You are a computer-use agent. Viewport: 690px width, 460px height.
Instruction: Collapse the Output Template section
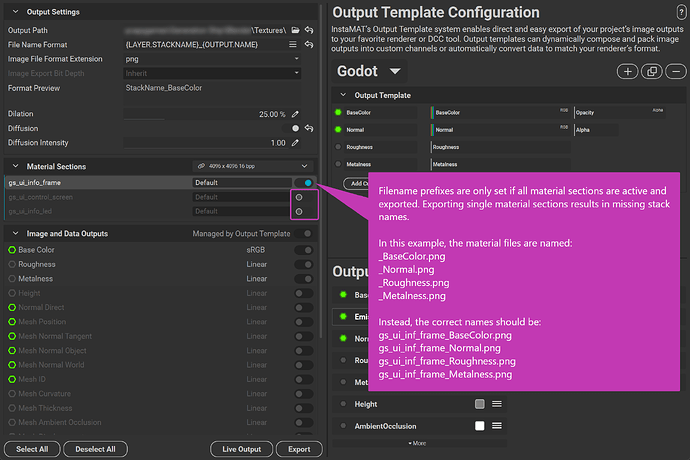[343, 95]
